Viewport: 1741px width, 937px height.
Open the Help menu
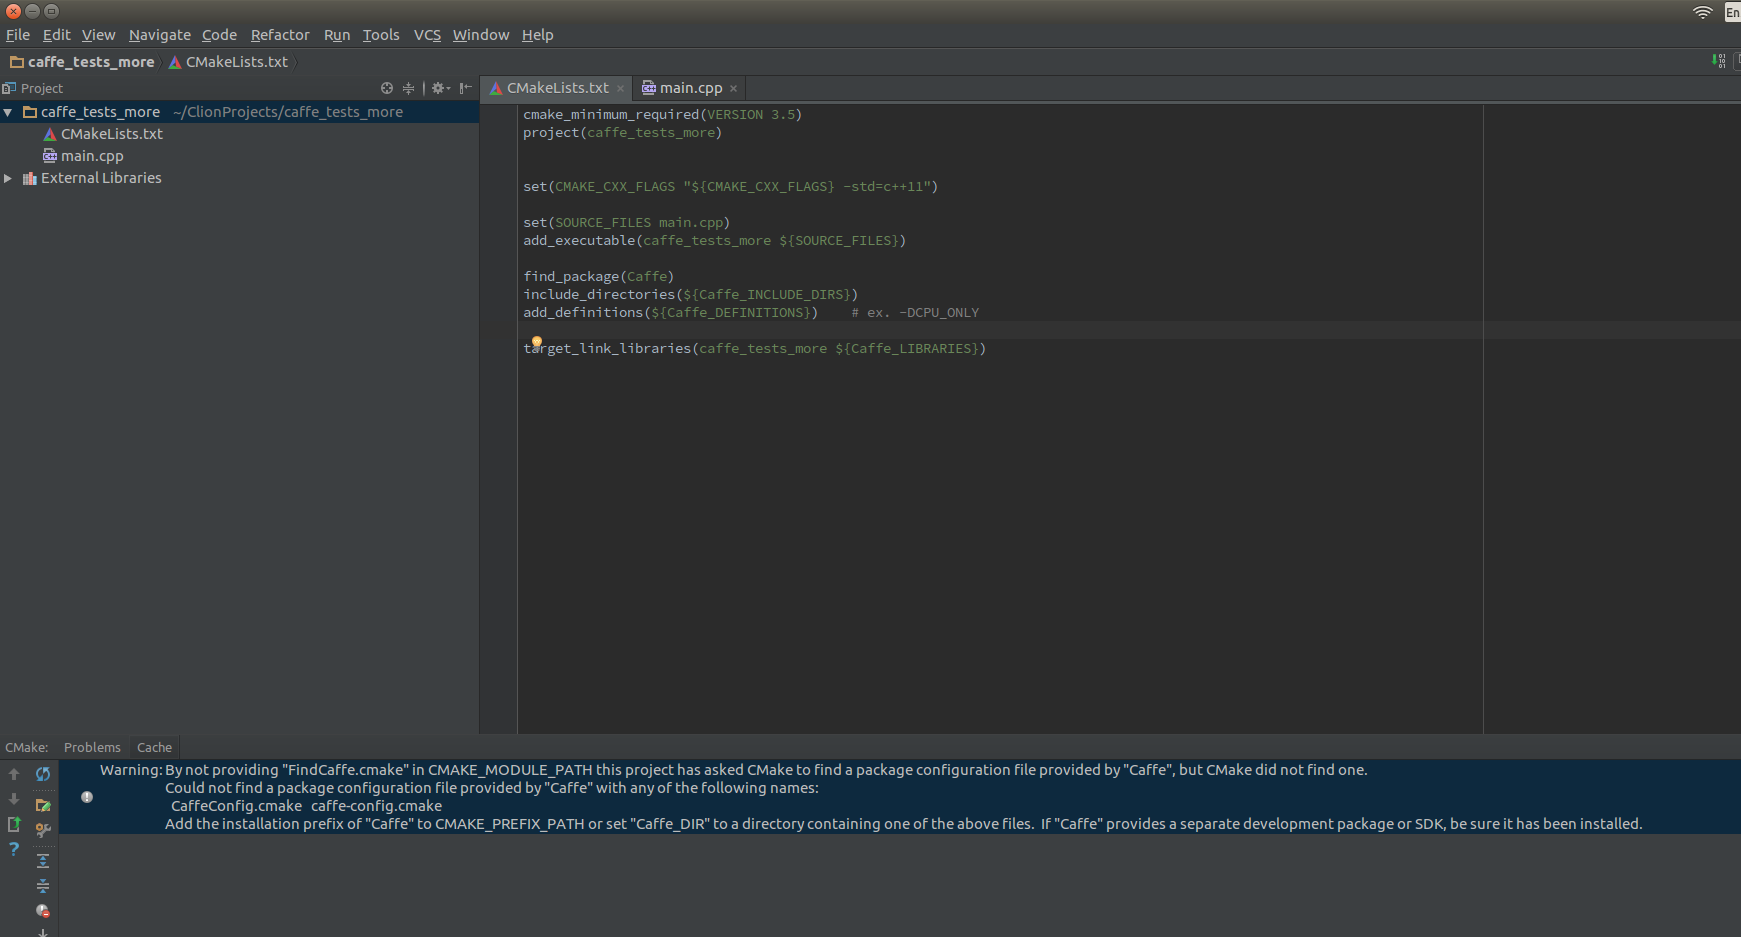pos(537,35)
